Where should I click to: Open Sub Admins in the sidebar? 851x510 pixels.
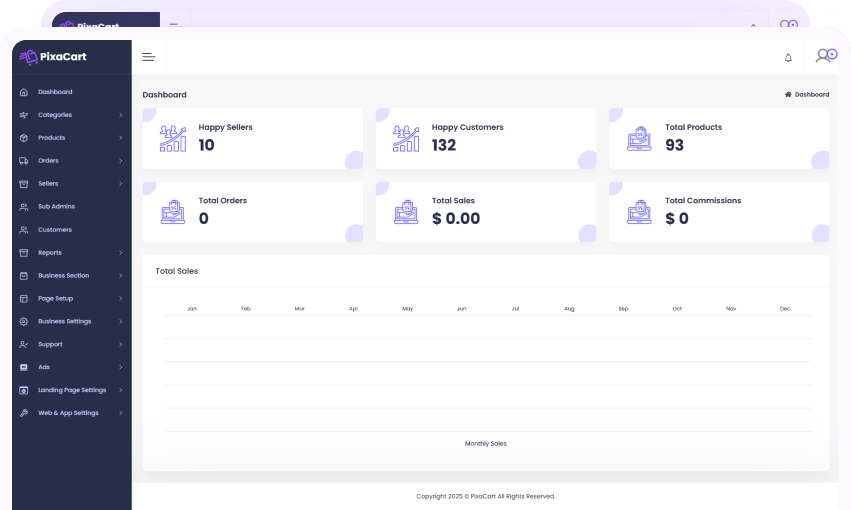click(x=56, y=207)
